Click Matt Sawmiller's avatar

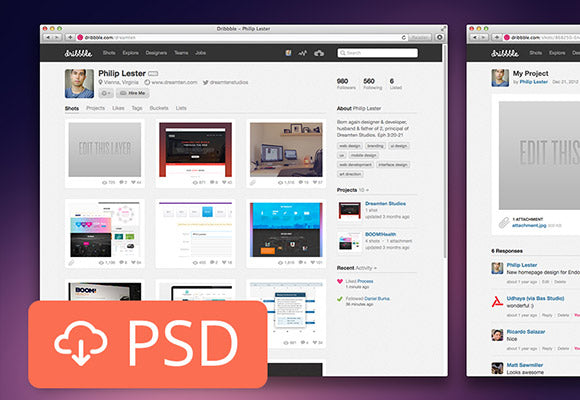497,368
